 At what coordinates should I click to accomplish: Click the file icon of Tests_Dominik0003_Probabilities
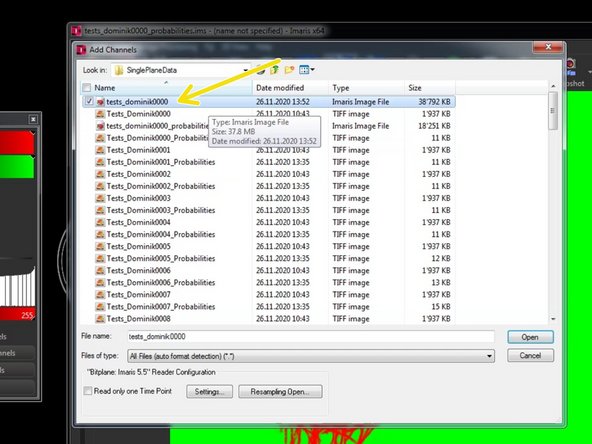point(100,211)
